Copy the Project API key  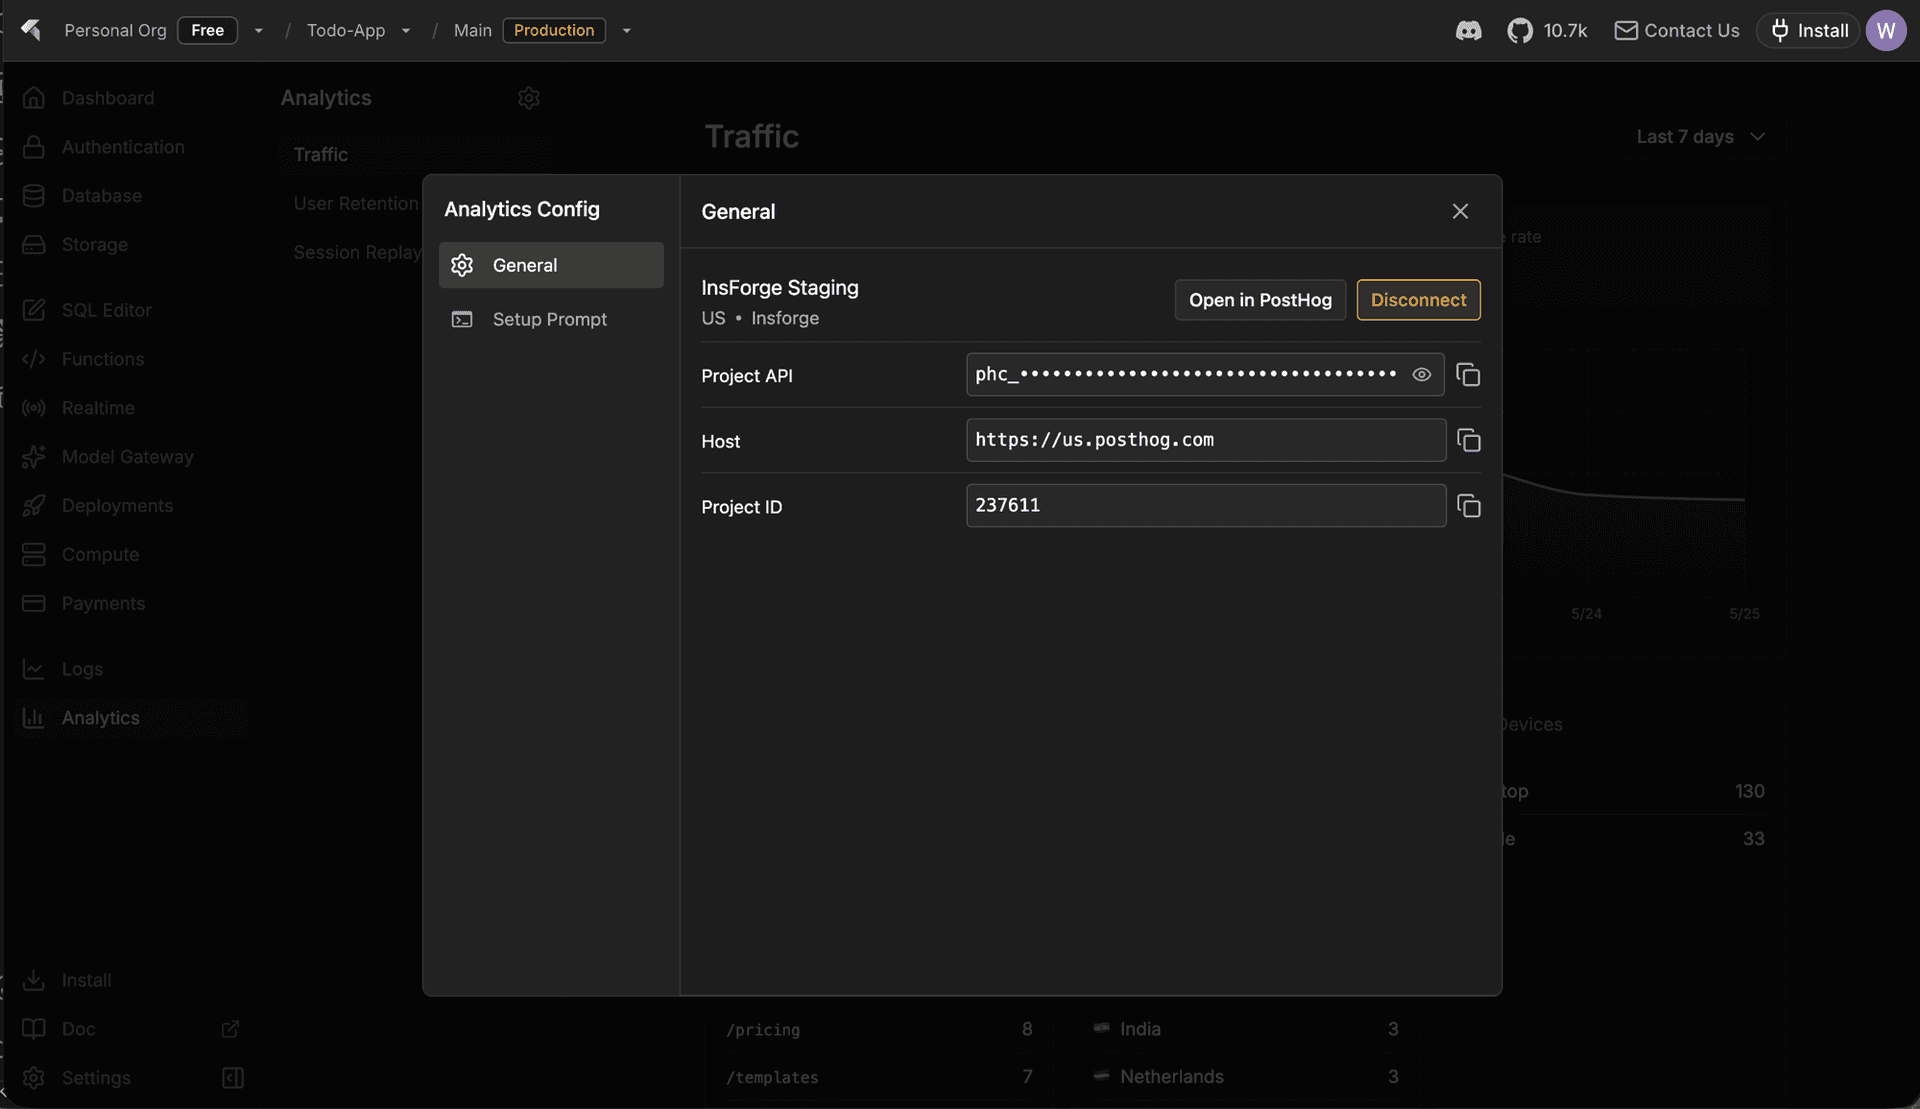point(1468,375)
